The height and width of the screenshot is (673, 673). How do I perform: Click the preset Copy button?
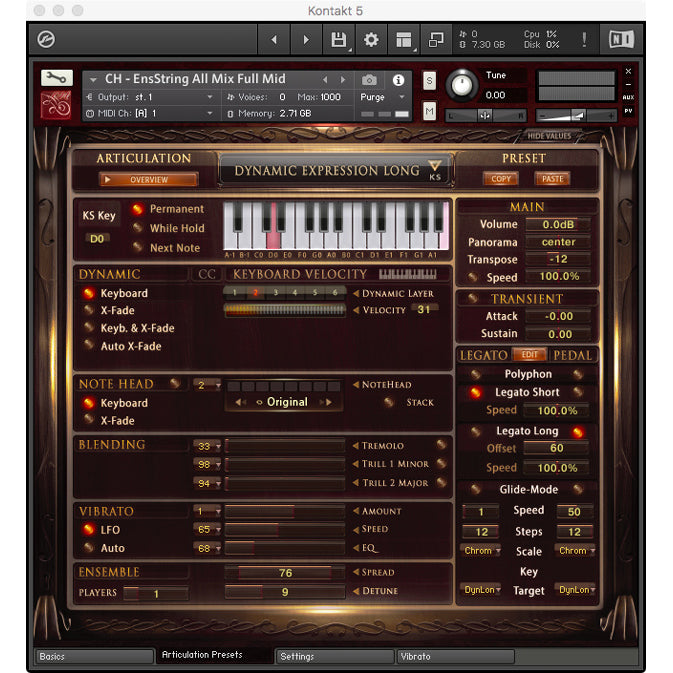(501, 179)
